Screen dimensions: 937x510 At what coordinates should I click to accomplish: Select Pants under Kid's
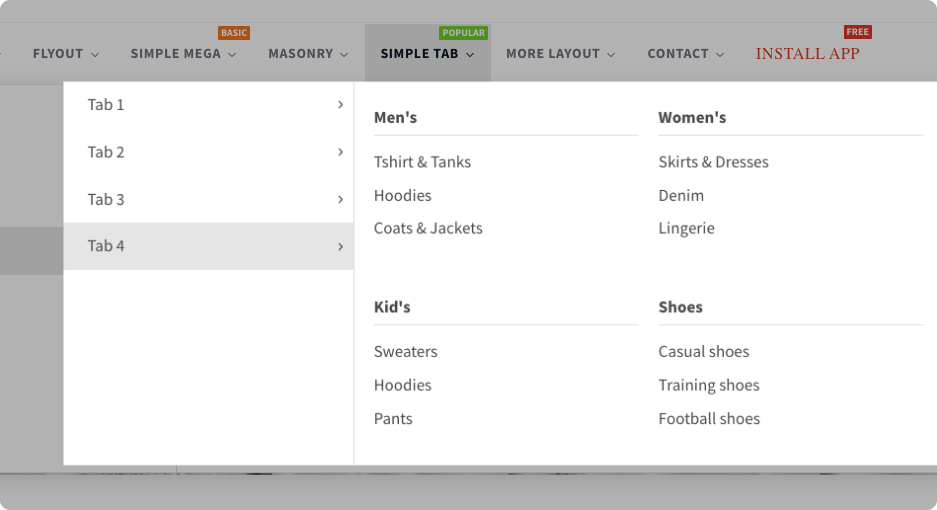pos(393,419)
